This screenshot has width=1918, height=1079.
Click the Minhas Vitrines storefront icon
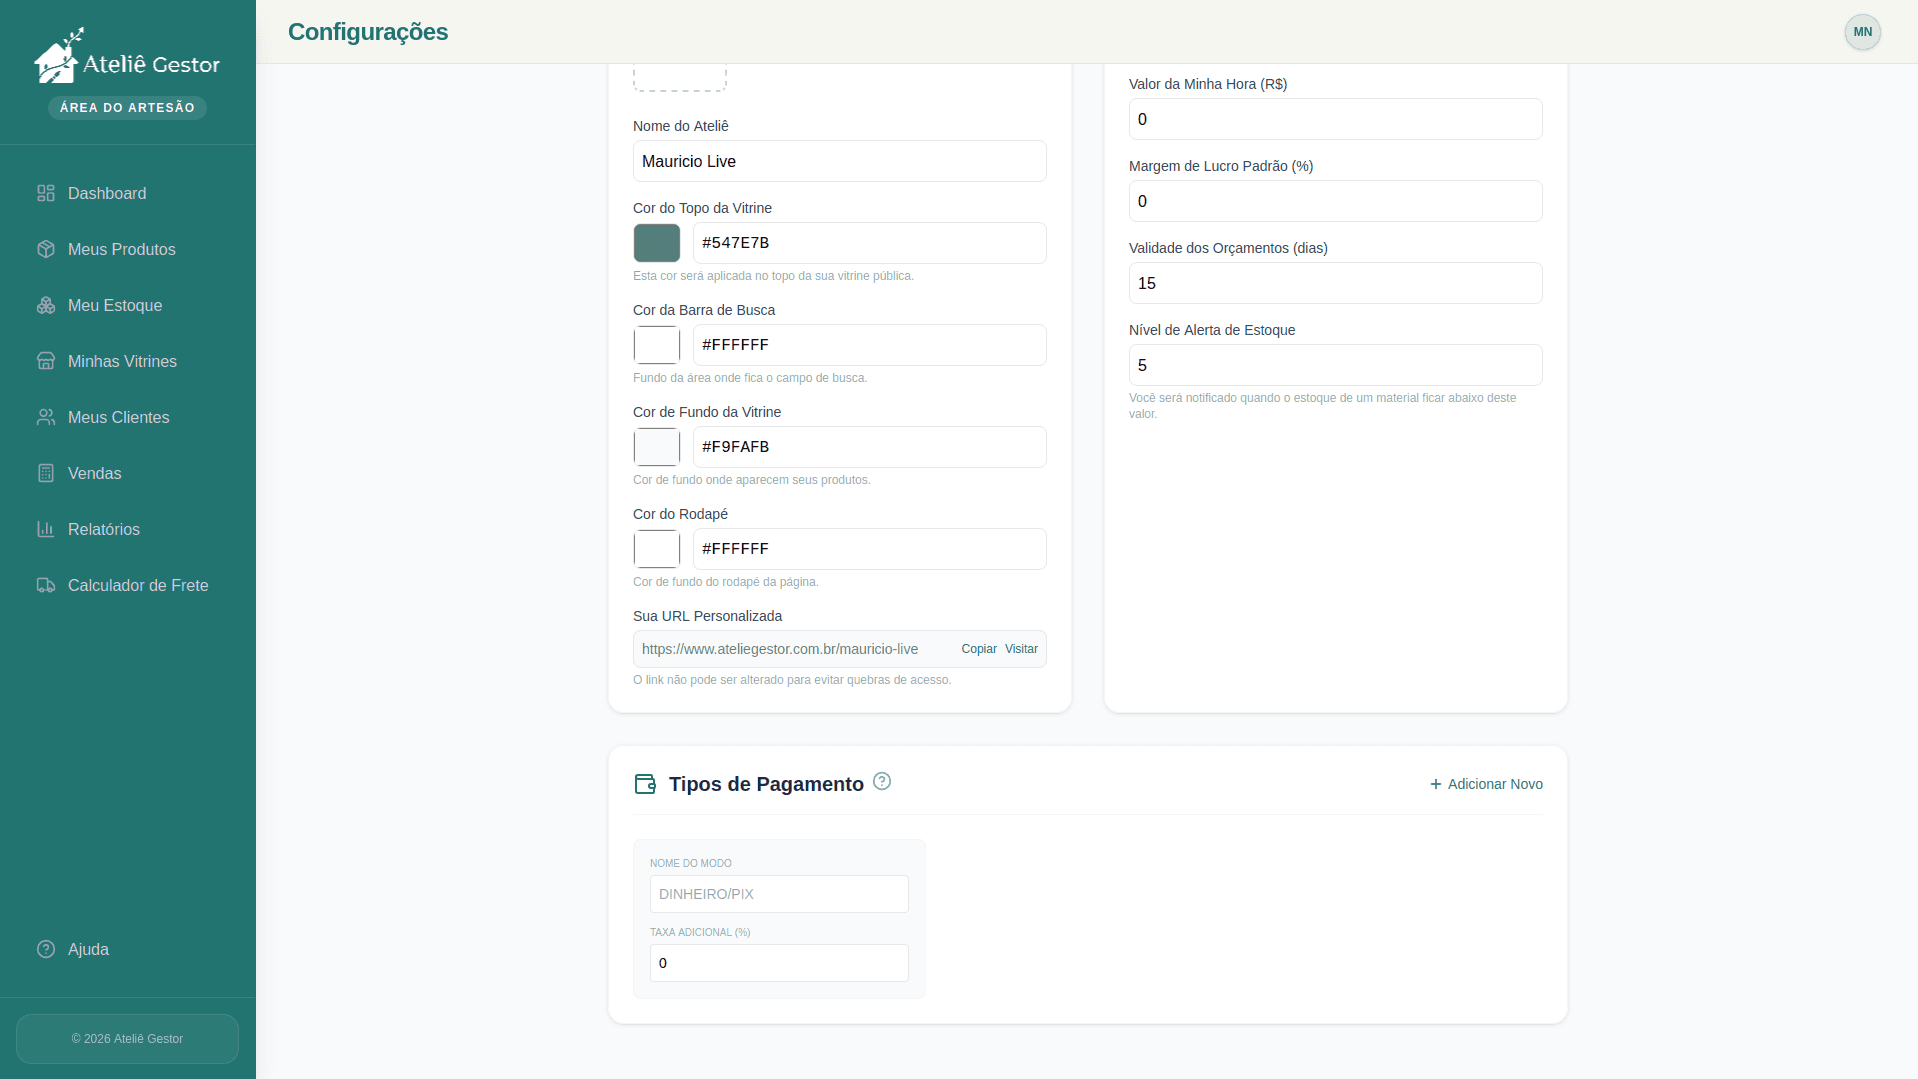click(x=46, y=361)
